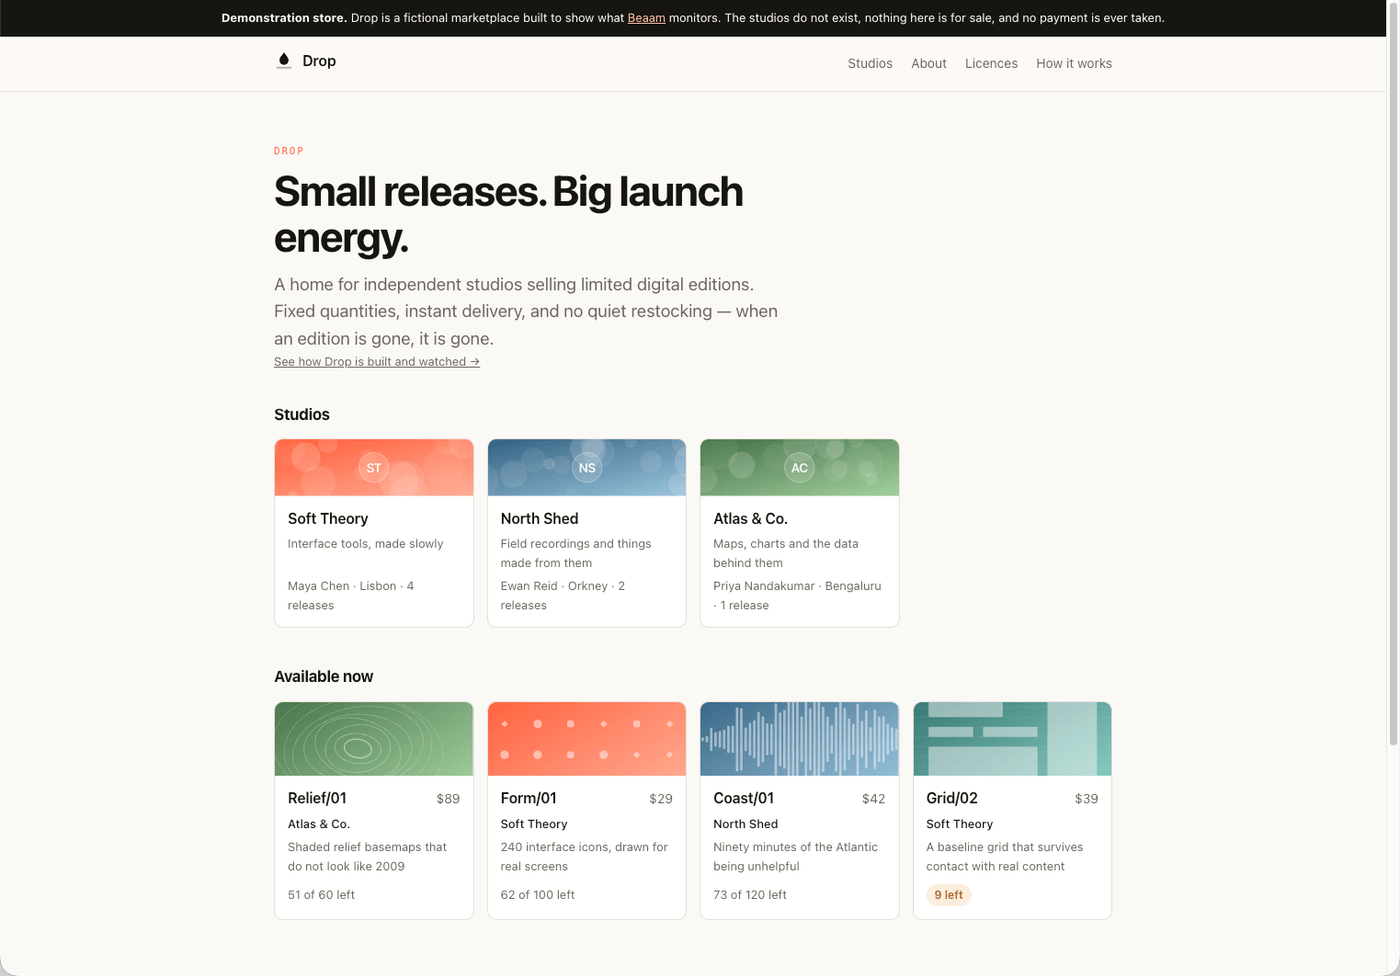
Task: Click the ST avatar badge for Soft Theory
Action: 374,467
